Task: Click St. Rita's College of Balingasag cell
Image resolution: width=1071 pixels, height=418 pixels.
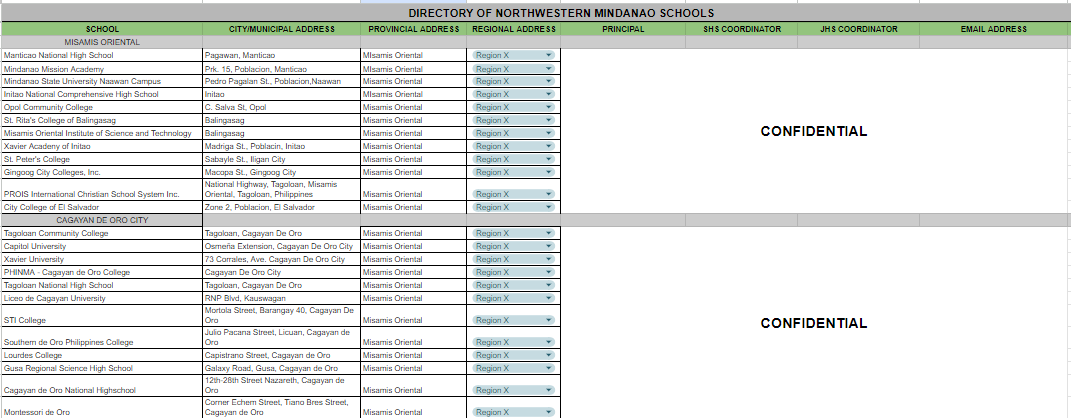Action: click(x=102, y=120)
